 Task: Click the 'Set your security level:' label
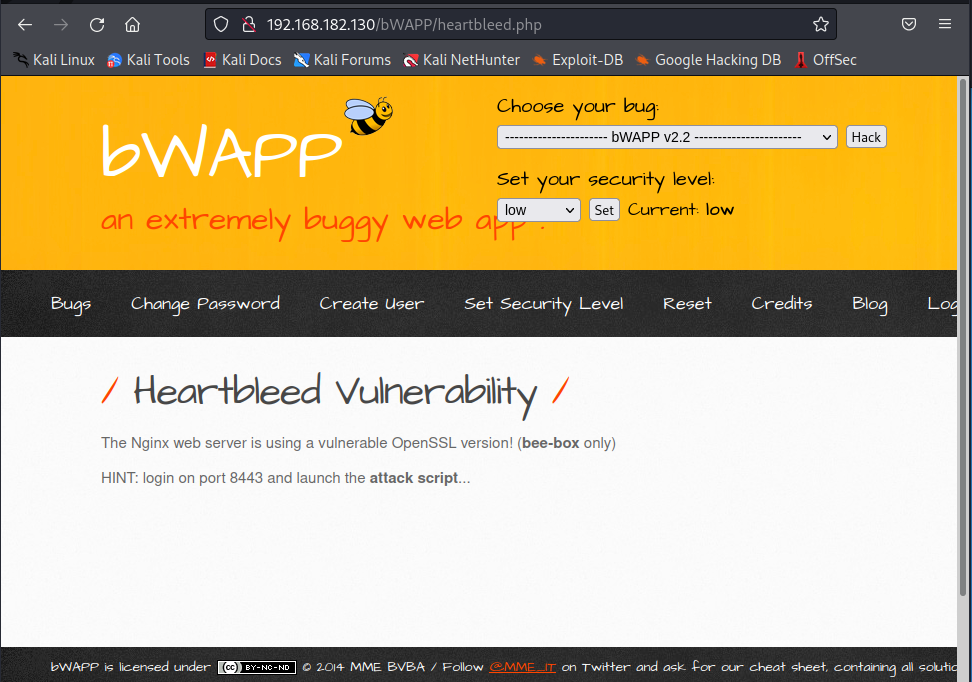click(x=606, y=180)
